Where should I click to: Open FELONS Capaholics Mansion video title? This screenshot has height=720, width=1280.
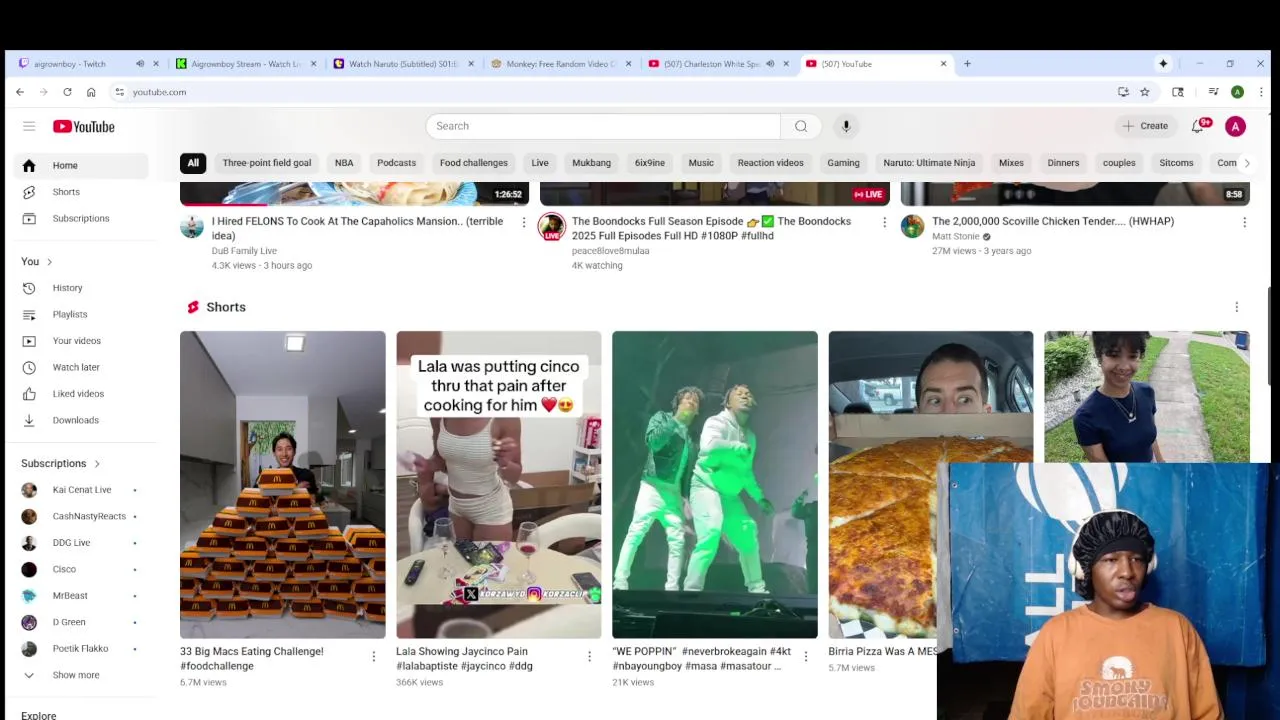click(358, 229)
